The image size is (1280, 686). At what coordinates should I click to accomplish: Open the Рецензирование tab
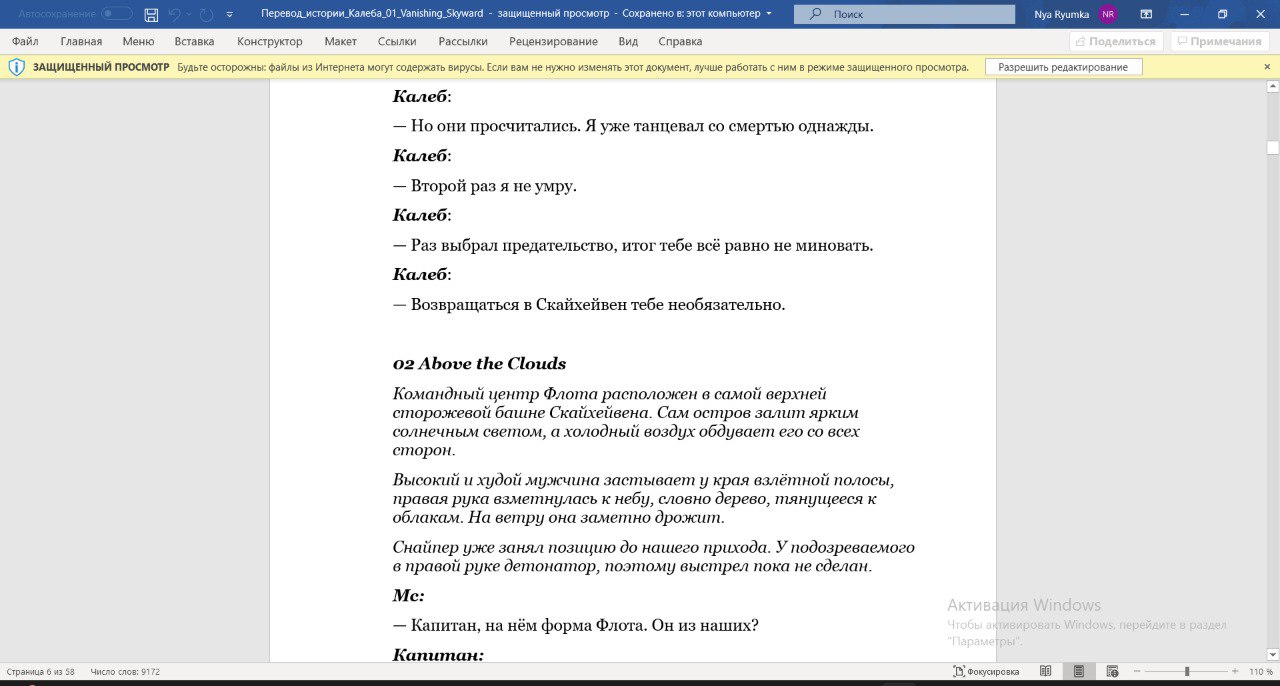point(553,41)
